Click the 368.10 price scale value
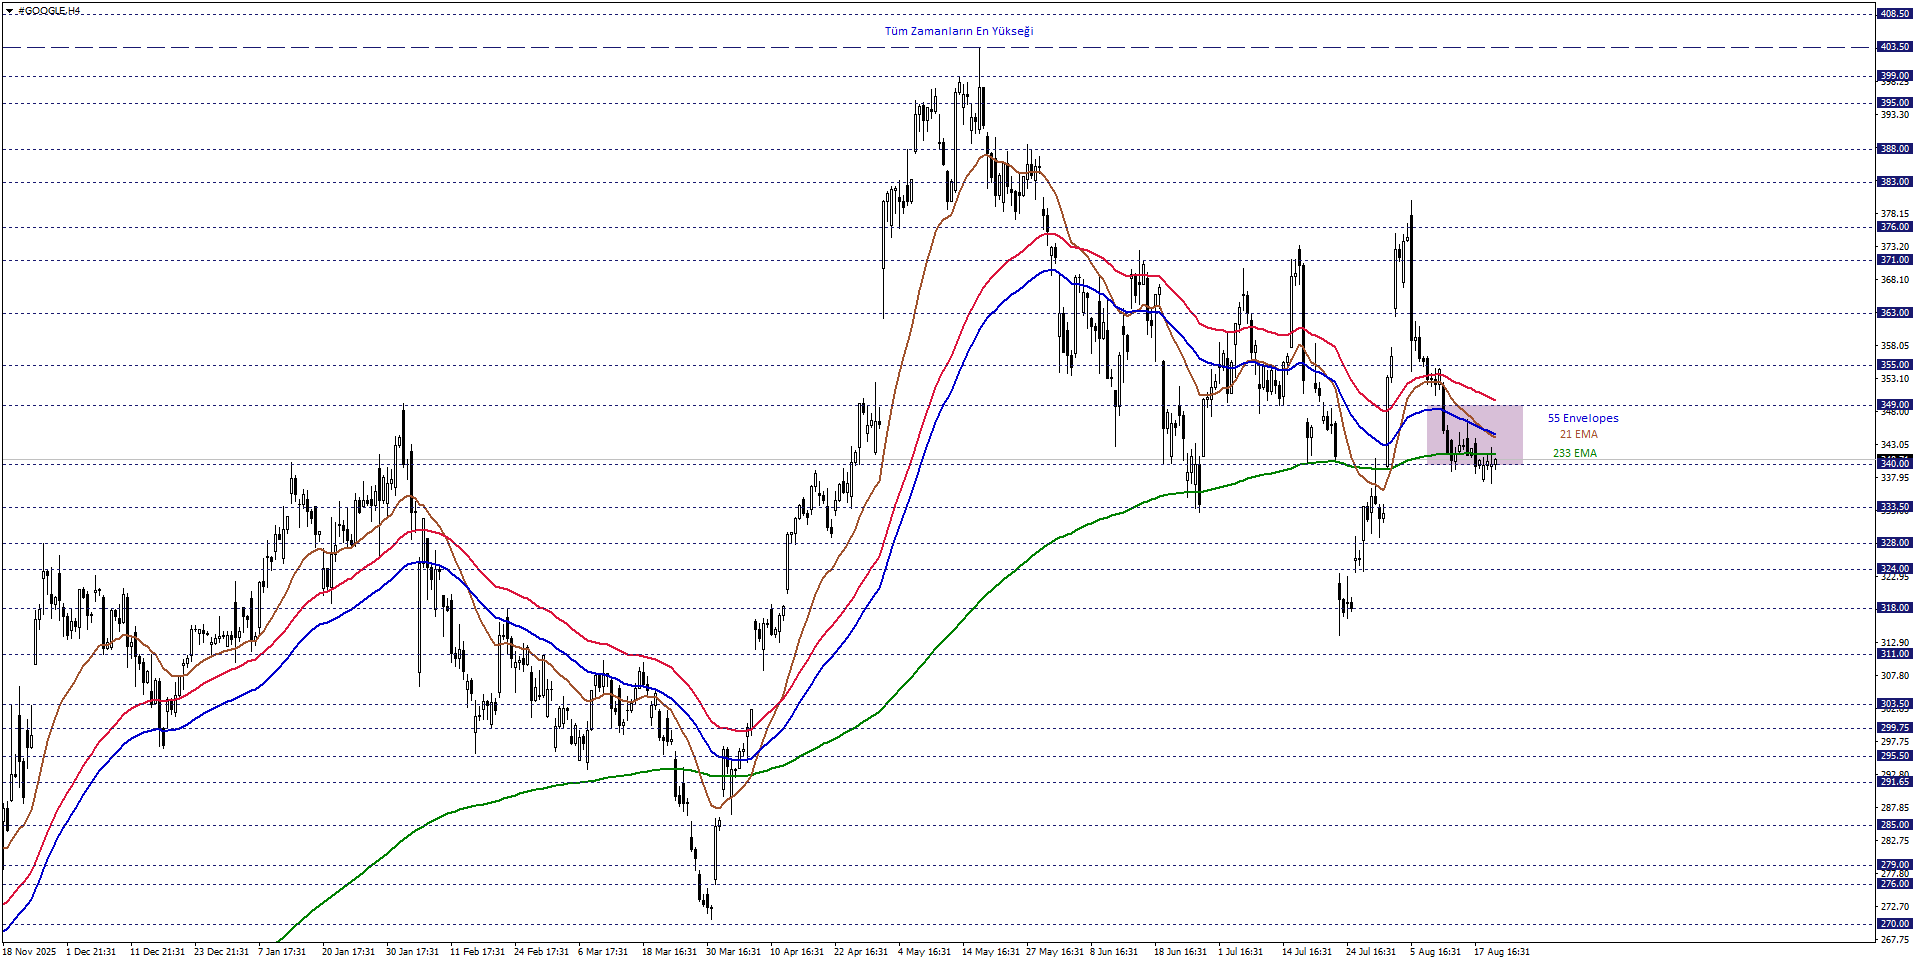The height and width of the screenshot is (963, 1916). click(1895, 280)
